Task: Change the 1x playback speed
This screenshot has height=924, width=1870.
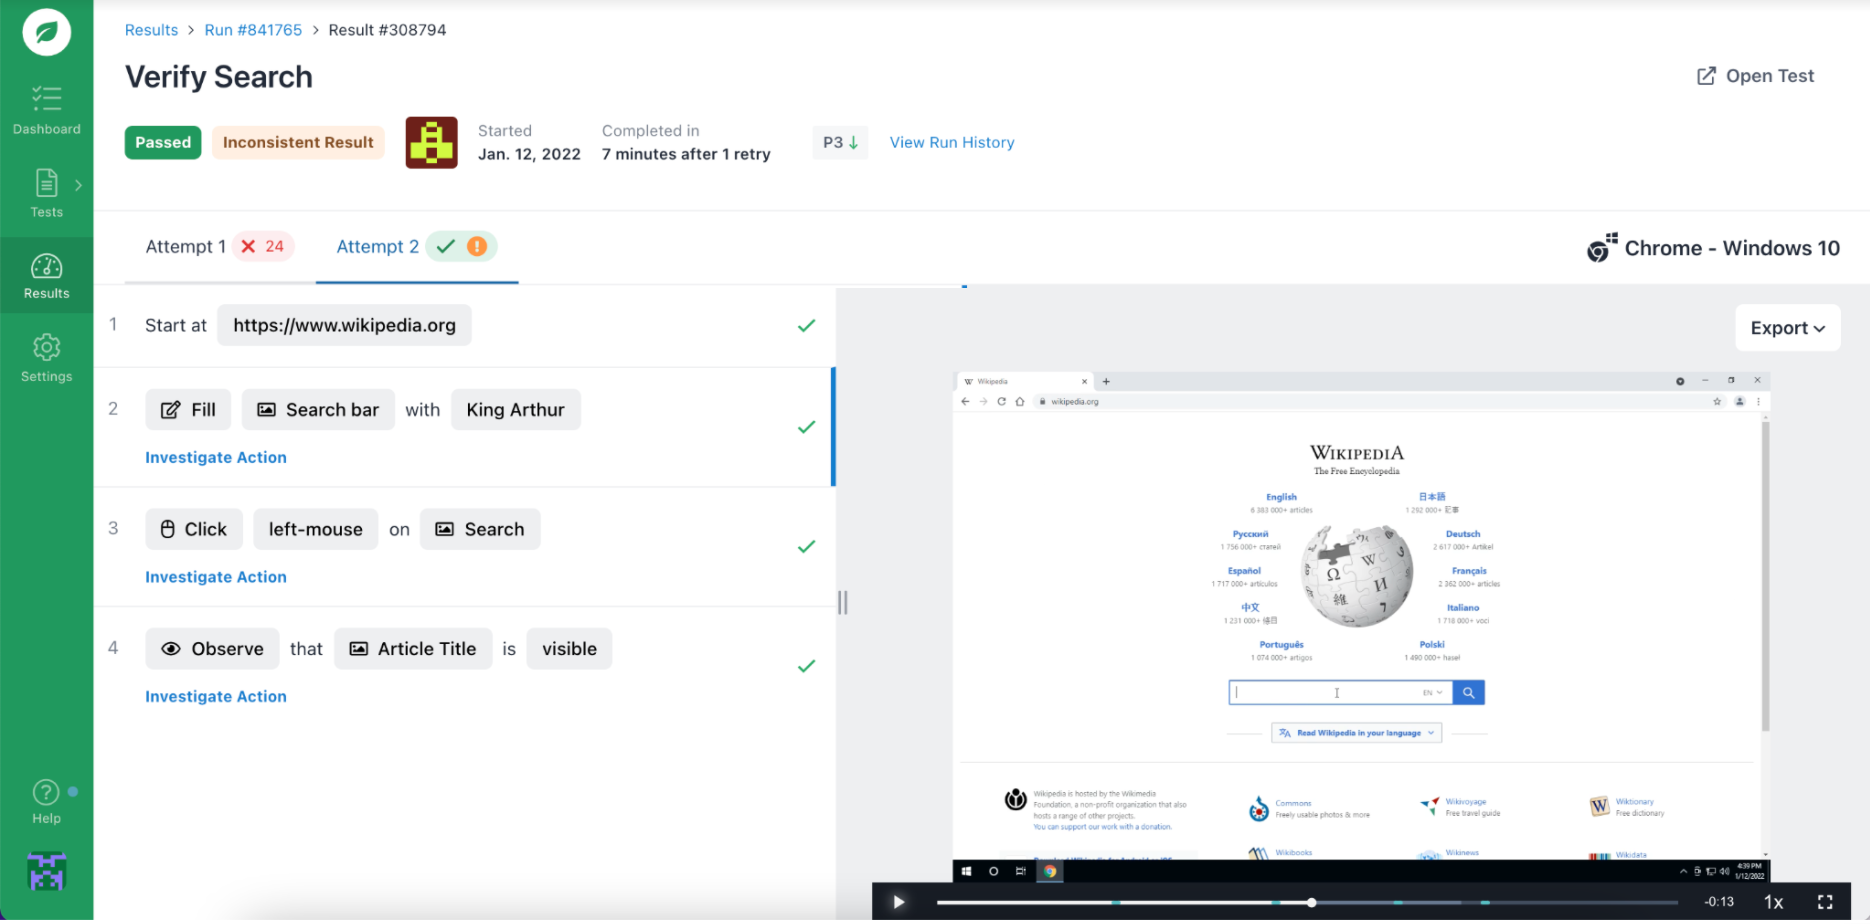Action: pyautogui.click(x=1773, y=902)
